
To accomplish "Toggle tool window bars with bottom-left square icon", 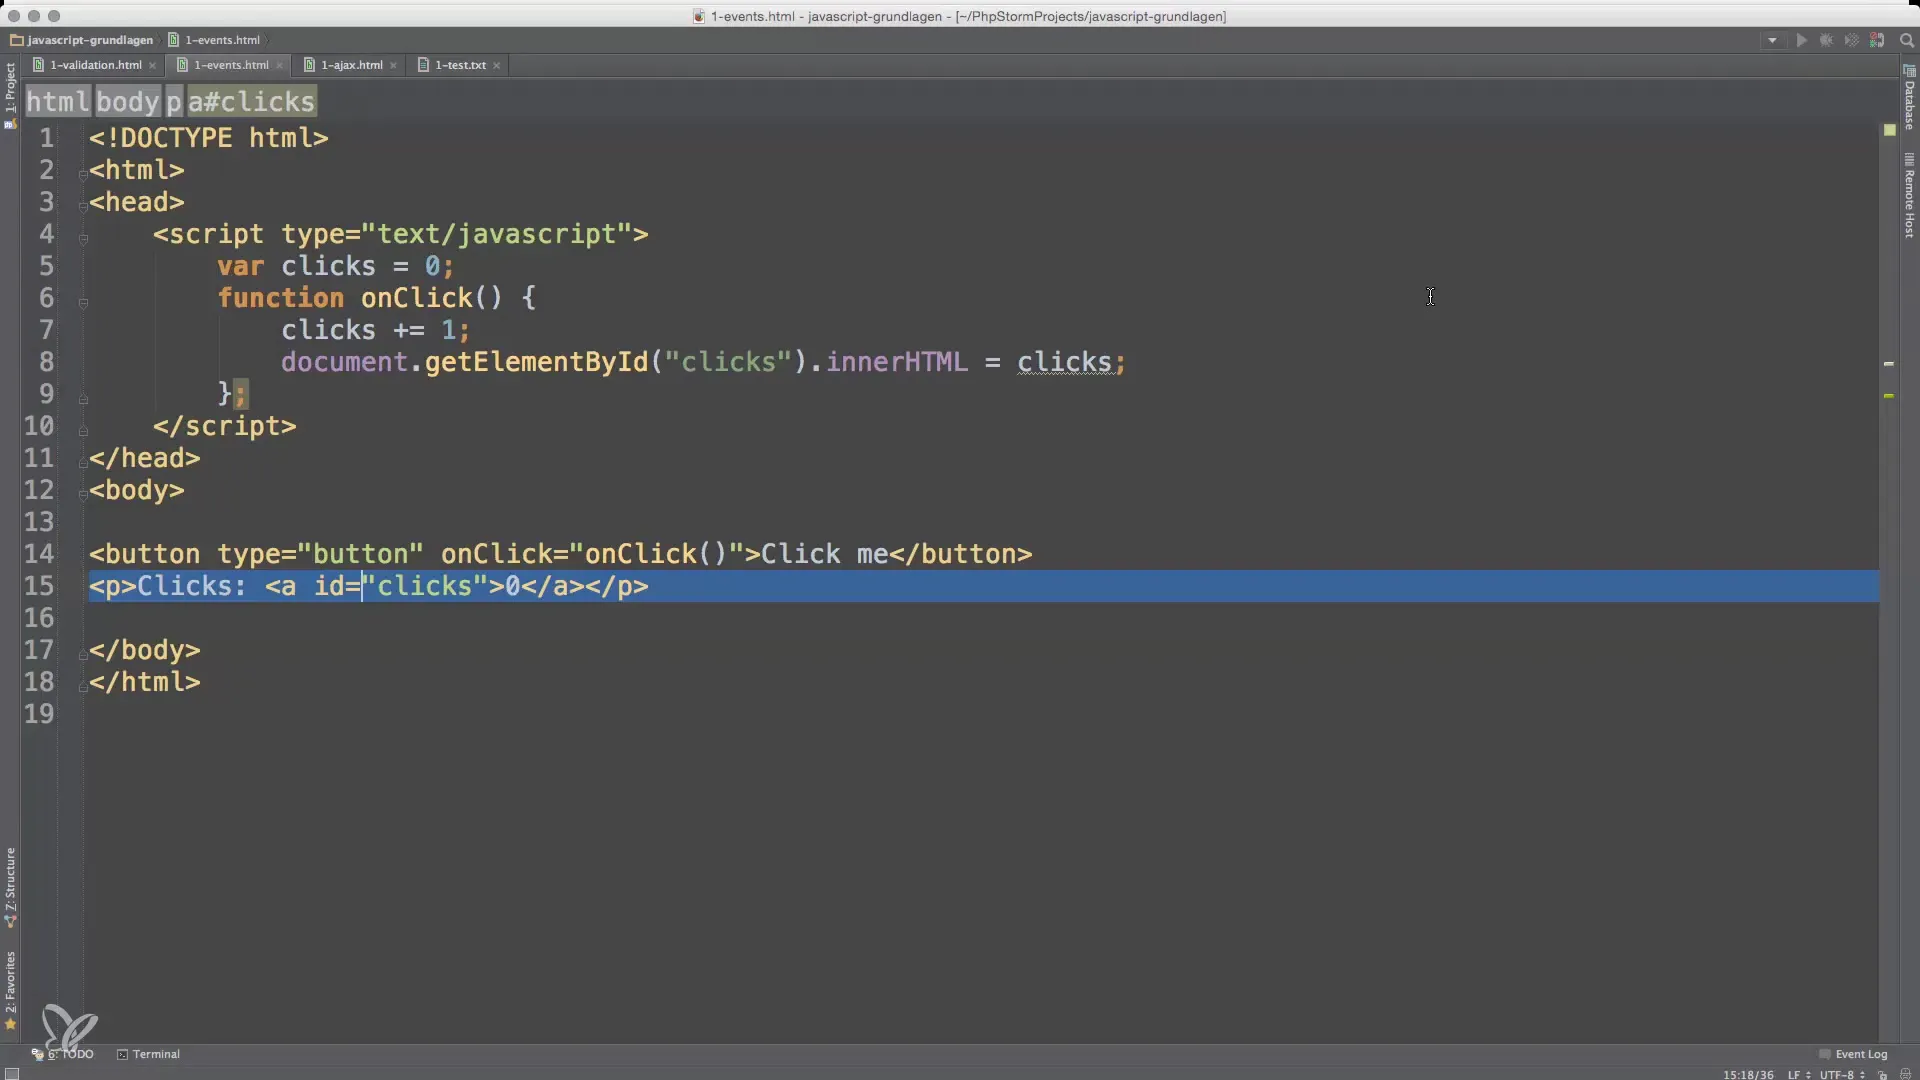I will [11, 1074].
